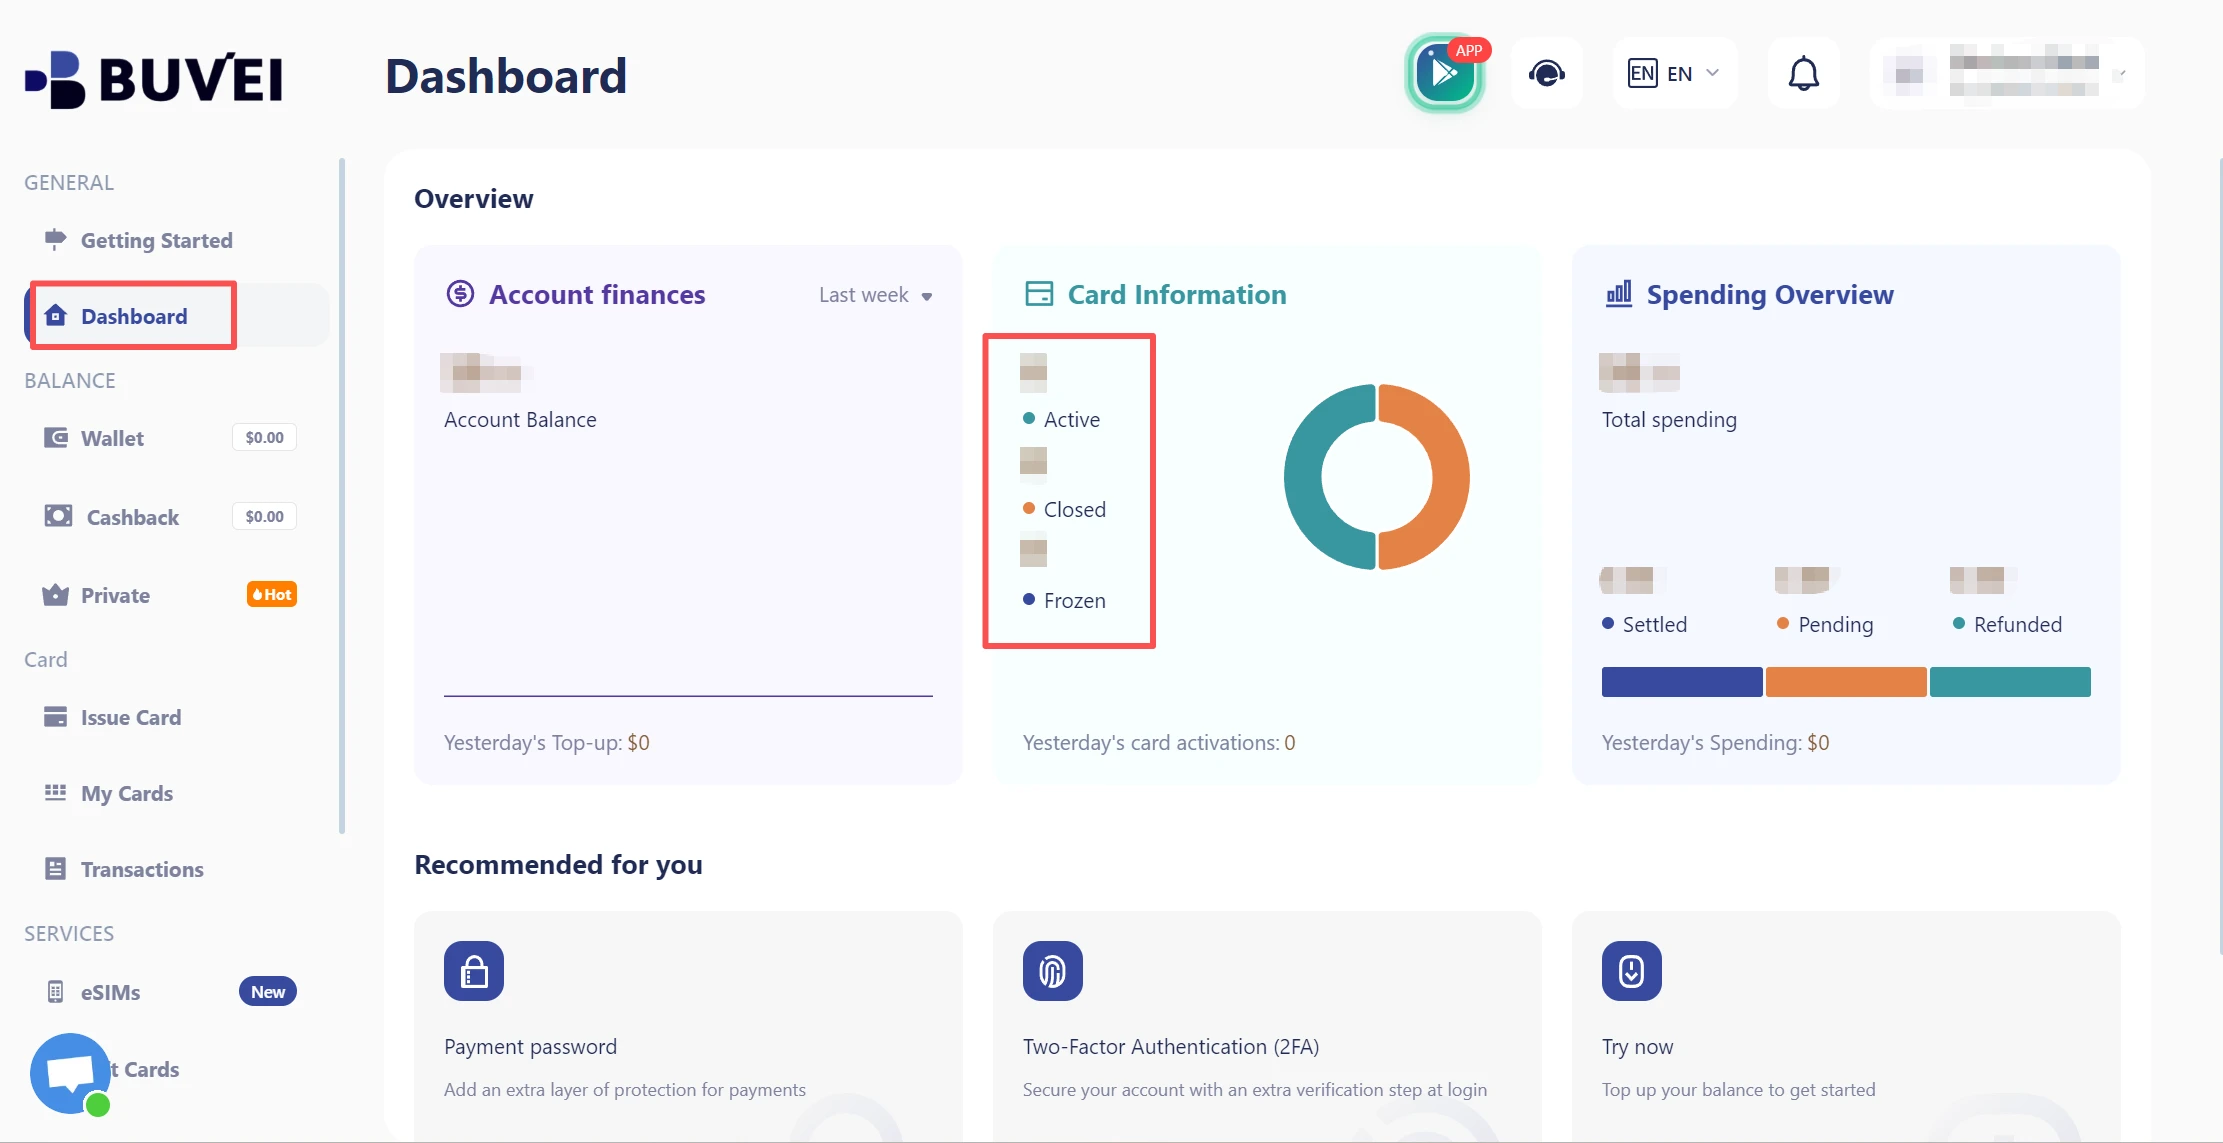
Task: Click the Recommended for you heading
Action: click(559, 864)
